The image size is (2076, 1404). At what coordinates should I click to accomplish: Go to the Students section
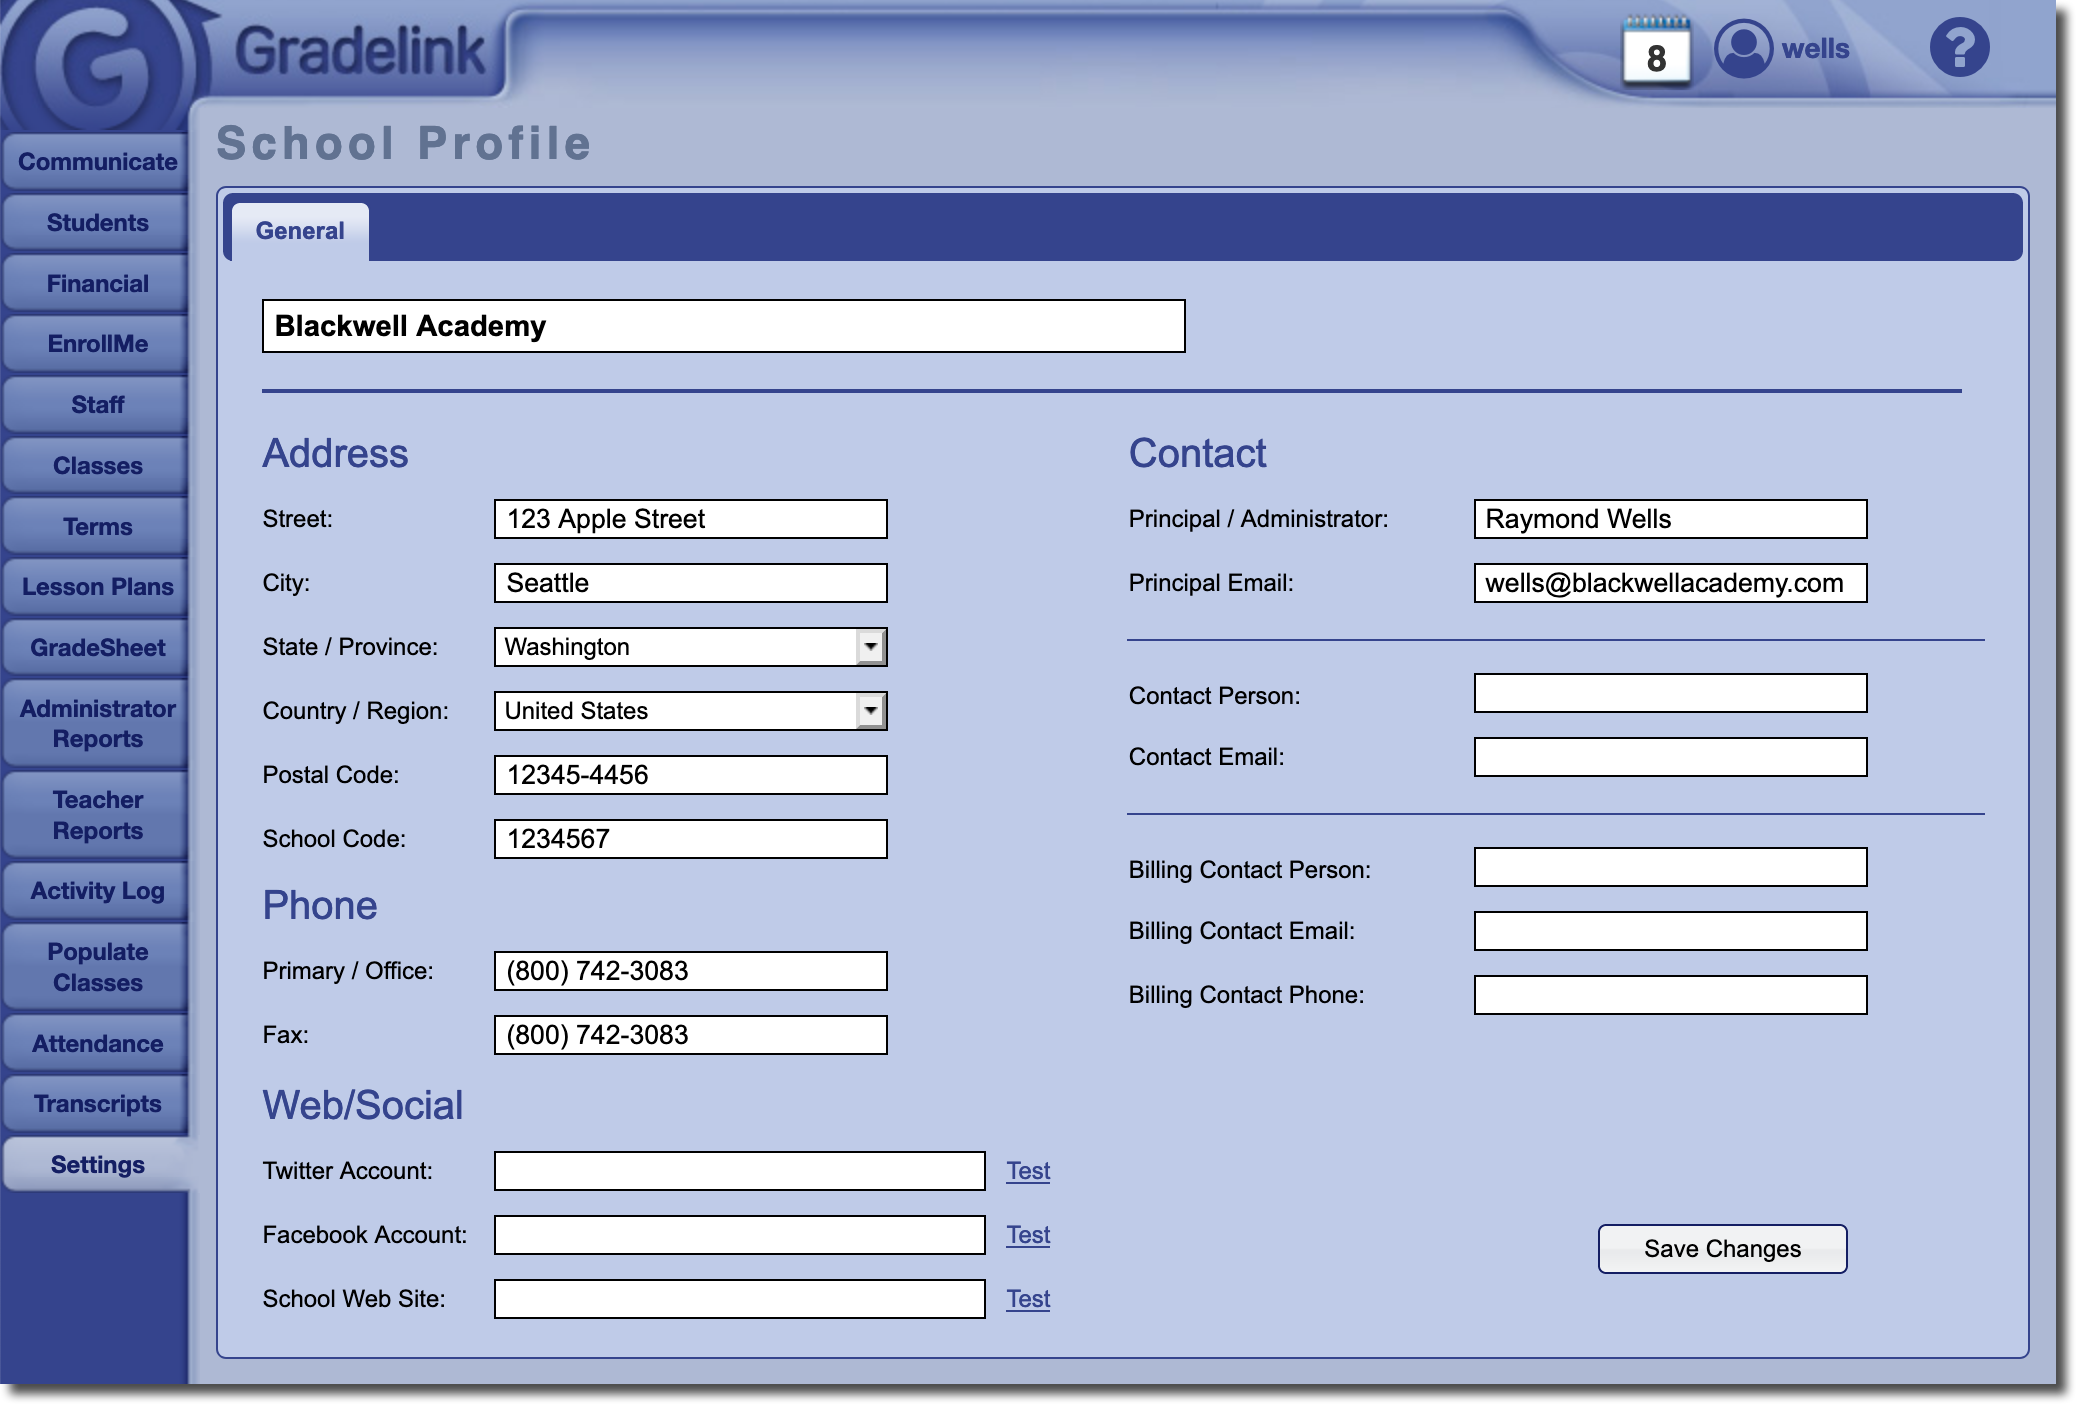97,223
